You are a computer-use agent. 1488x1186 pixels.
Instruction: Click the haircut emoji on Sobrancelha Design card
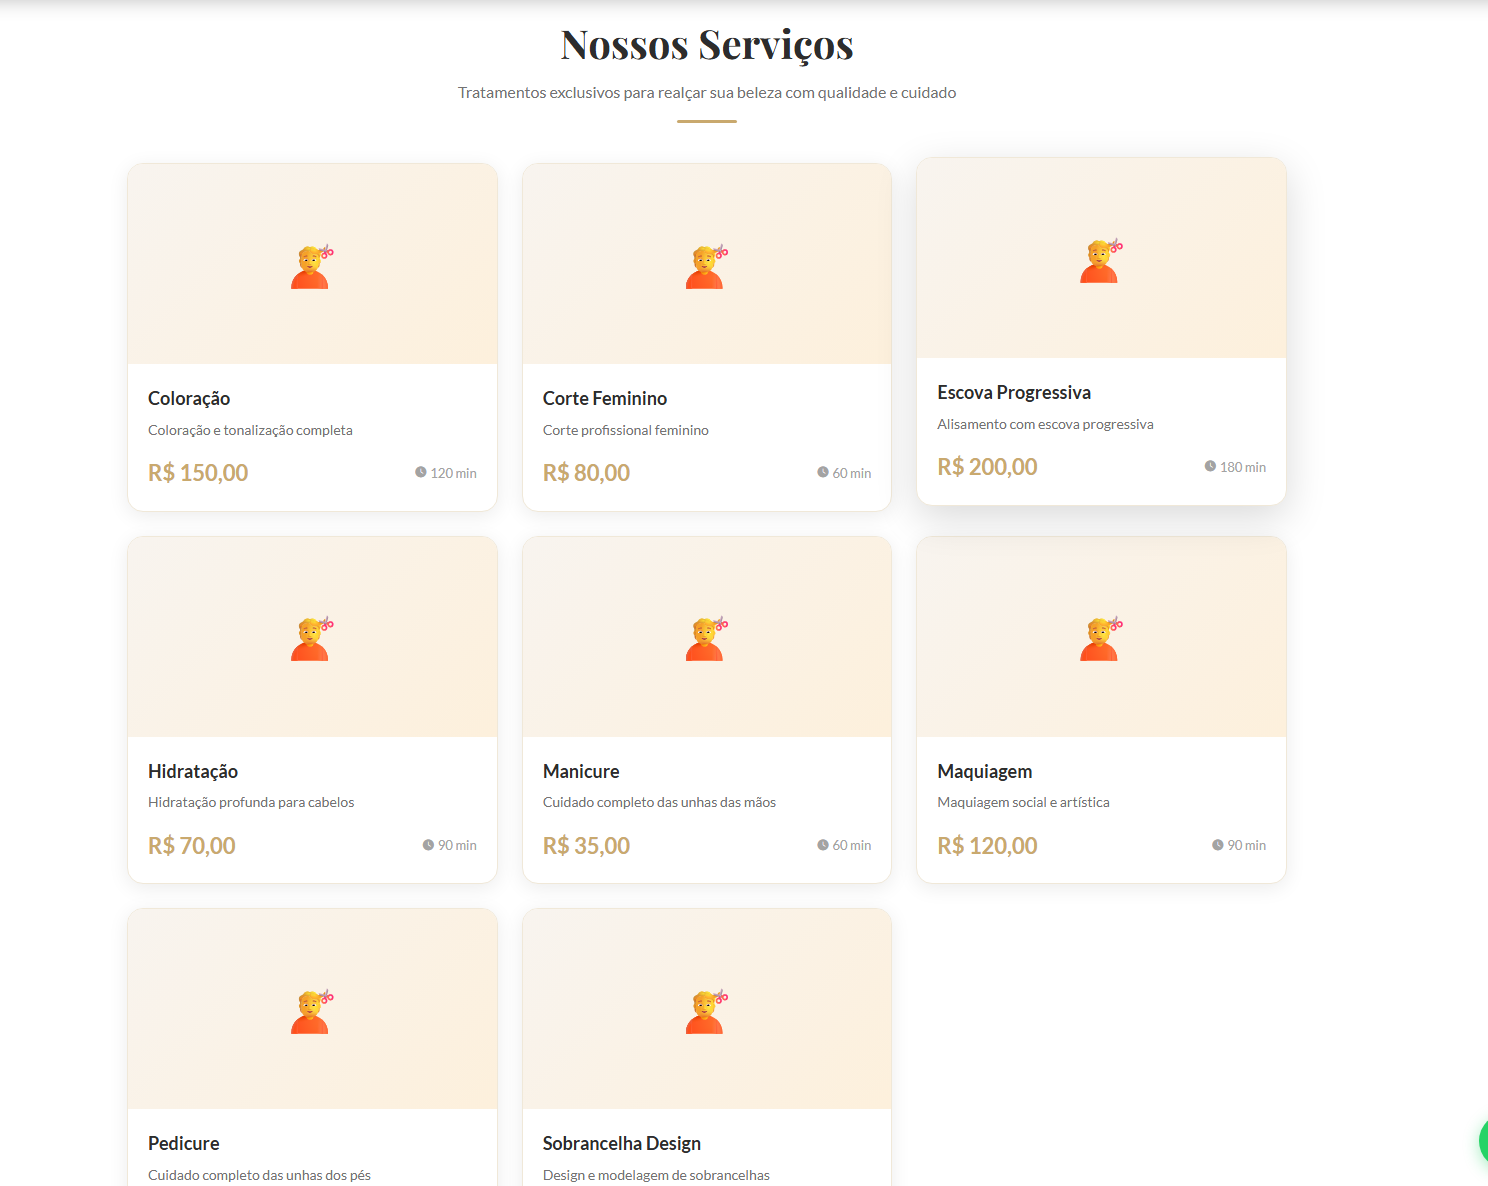click(707, 1012)
